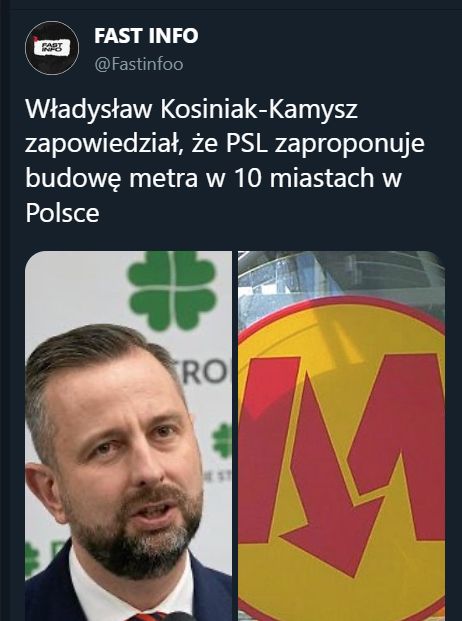Click the small clover beside the man's eye

[x=222, y=440]
